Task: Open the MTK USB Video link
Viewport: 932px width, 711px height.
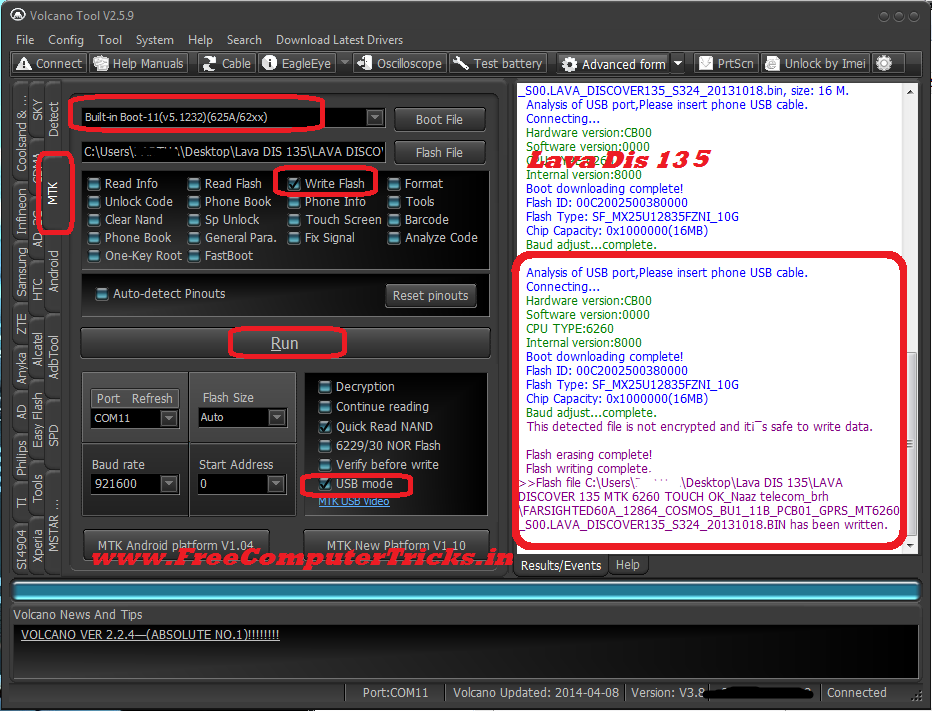Action: click(x=354, y=502)
